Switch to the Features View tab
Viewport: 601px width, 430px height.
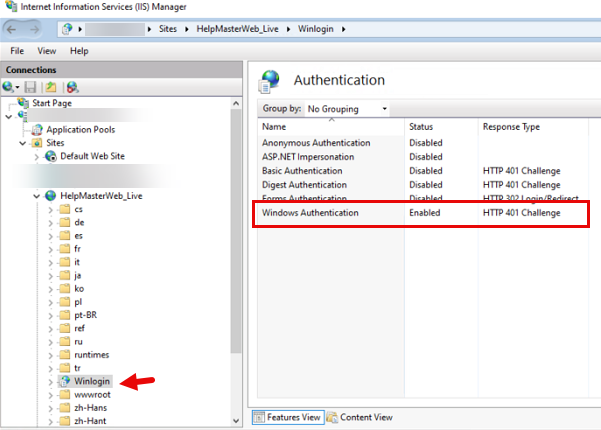click(288, 417)
